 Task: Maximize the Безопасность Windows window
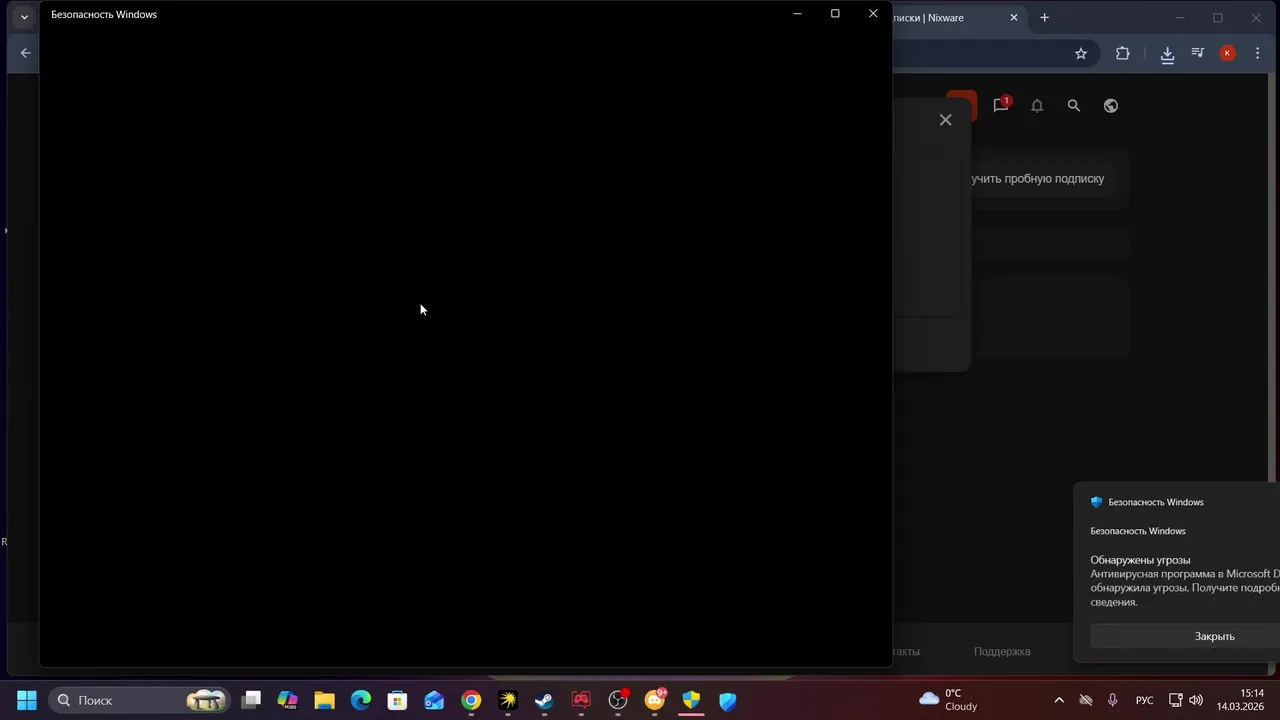835,14
